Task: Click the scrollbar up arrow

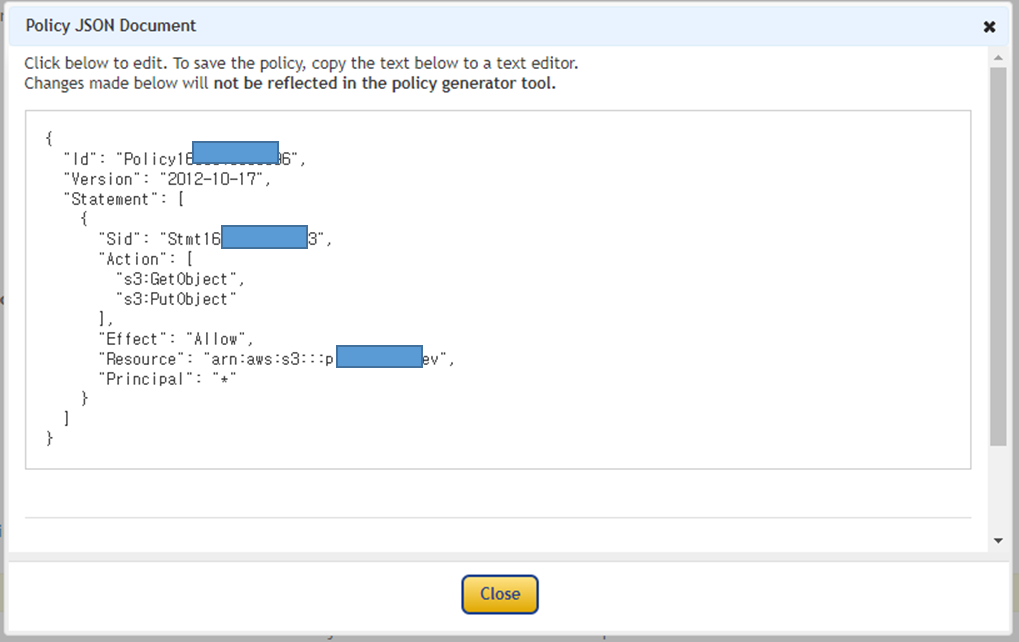Action: click(998, 58)
